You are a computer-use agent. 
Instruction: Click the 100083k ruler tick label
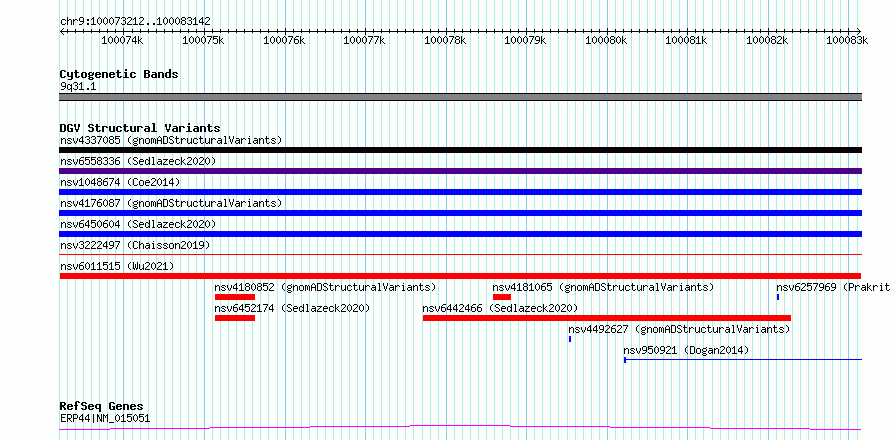pos(847,40)
